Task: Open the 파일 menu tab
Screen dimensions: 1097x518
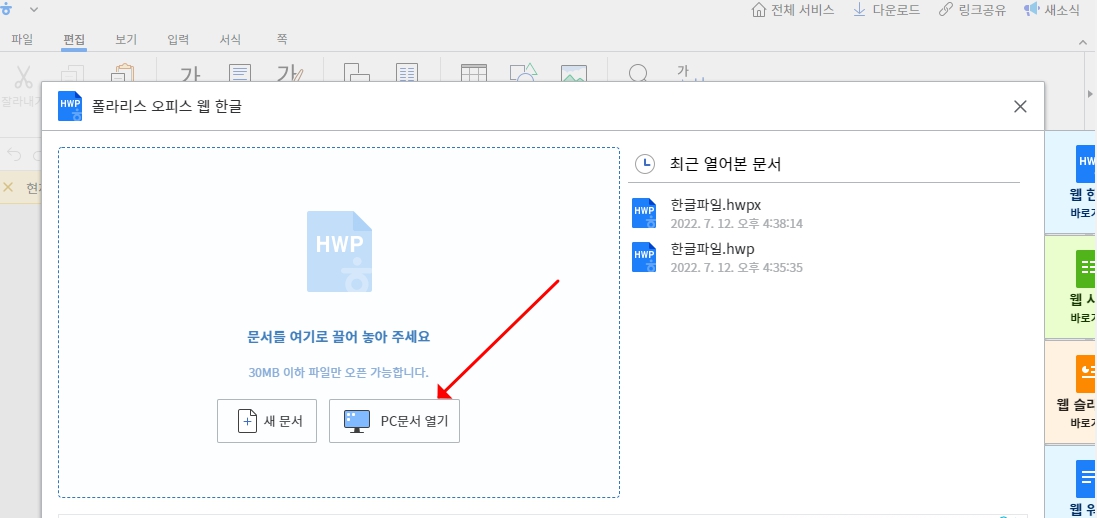Action: point(22,39)
